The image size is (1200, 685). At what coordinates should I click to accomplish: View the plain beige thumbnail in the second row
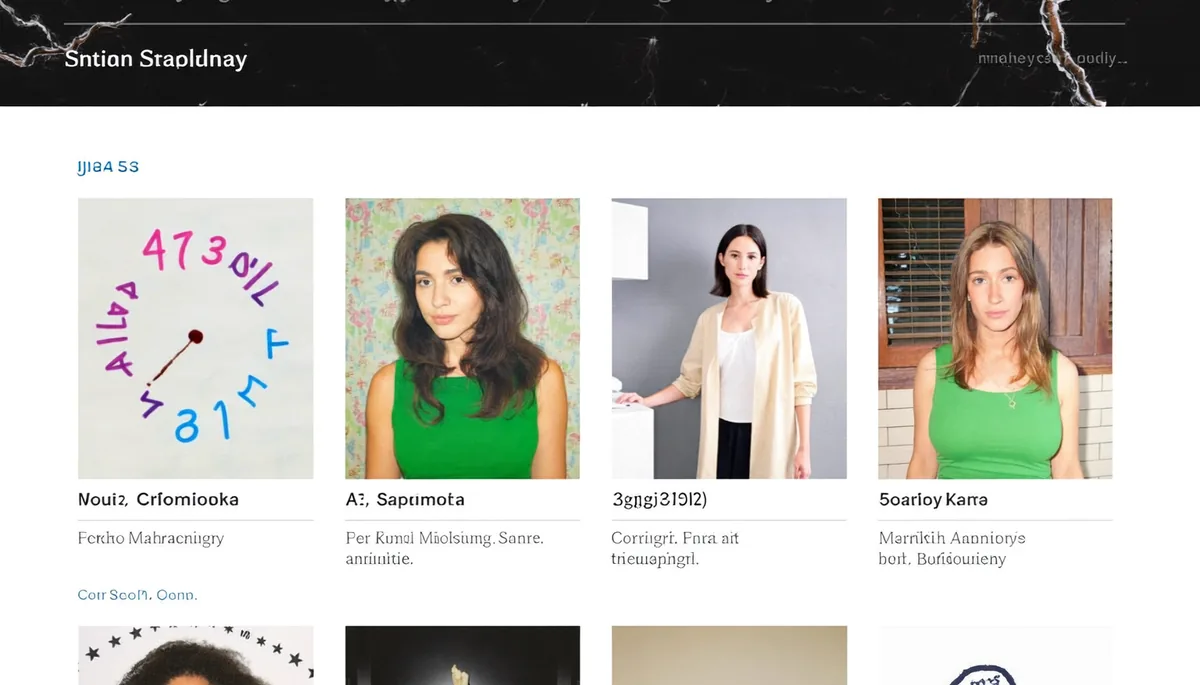pos(729,655)
